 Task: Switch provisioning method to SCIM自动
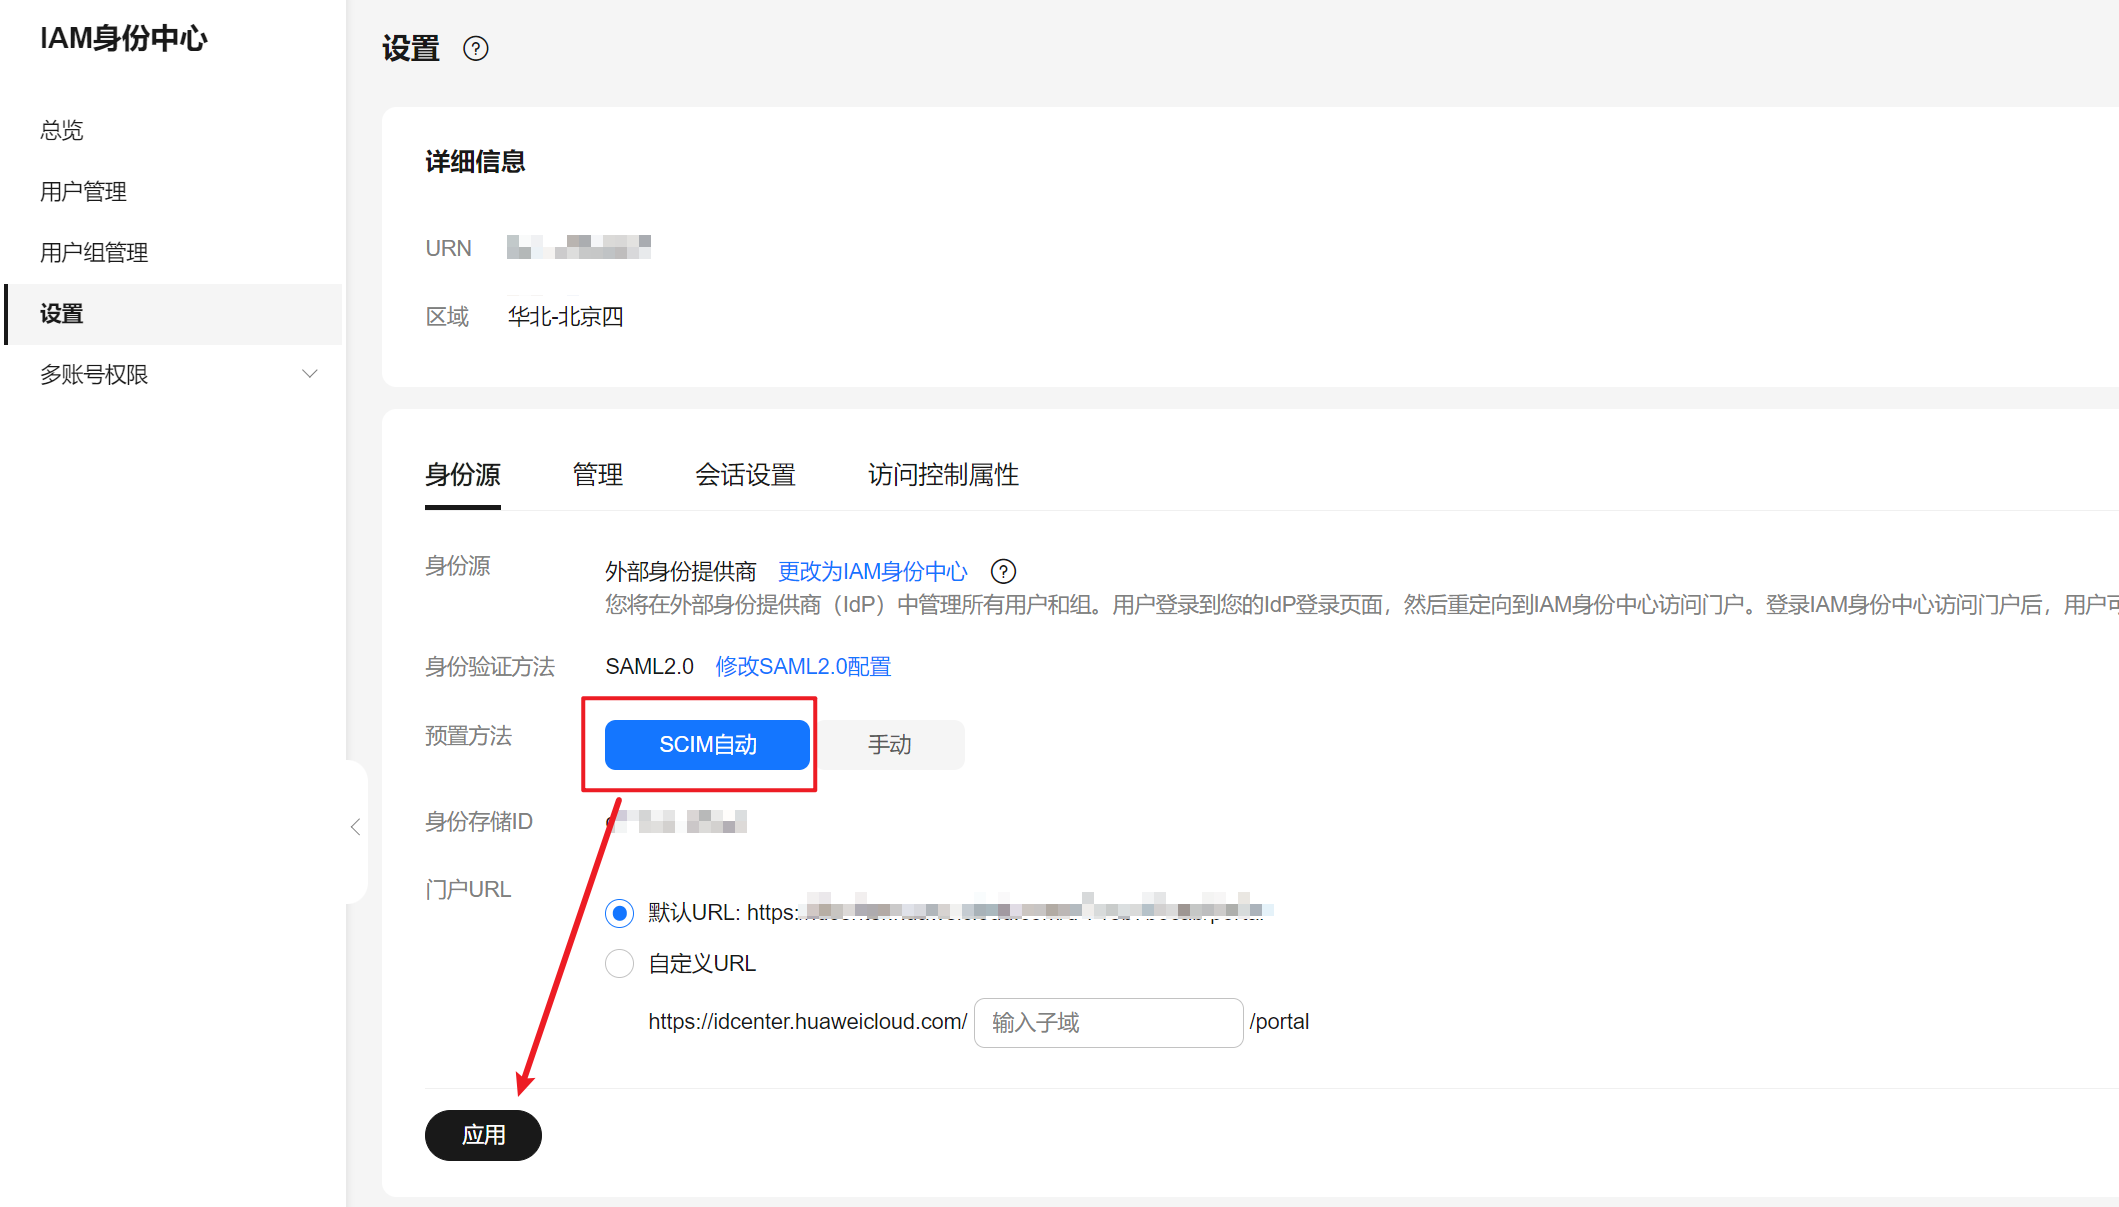pyautogui.click(x=707, y=745)
